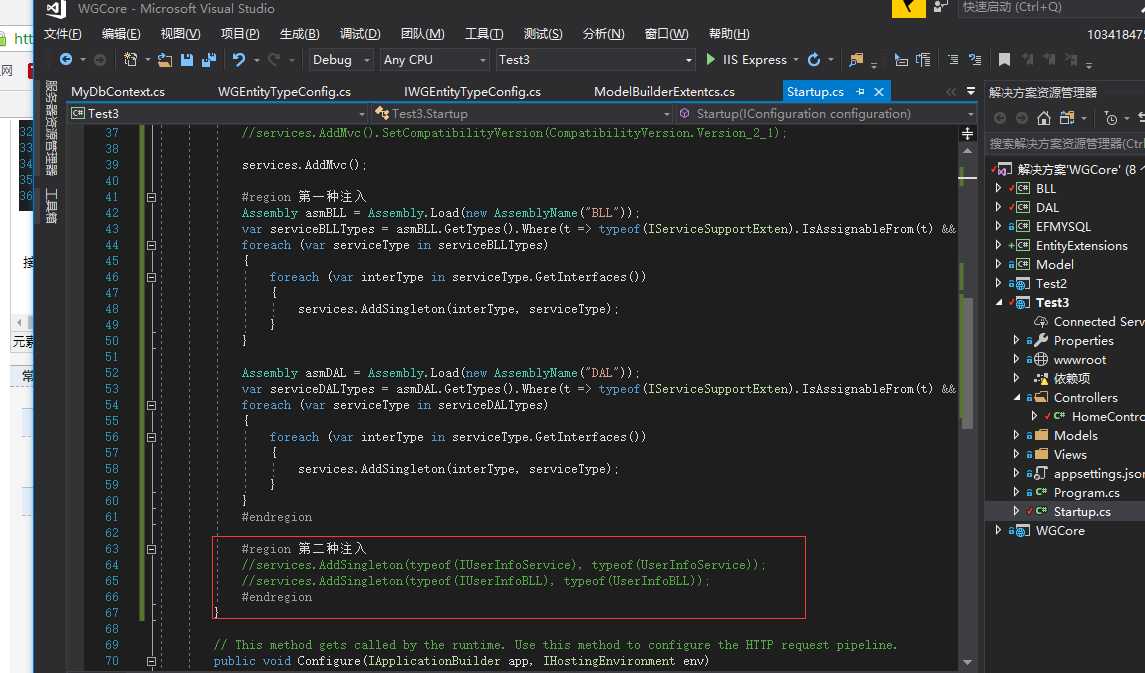Select the EntityExtensions project

[1081, 245]
